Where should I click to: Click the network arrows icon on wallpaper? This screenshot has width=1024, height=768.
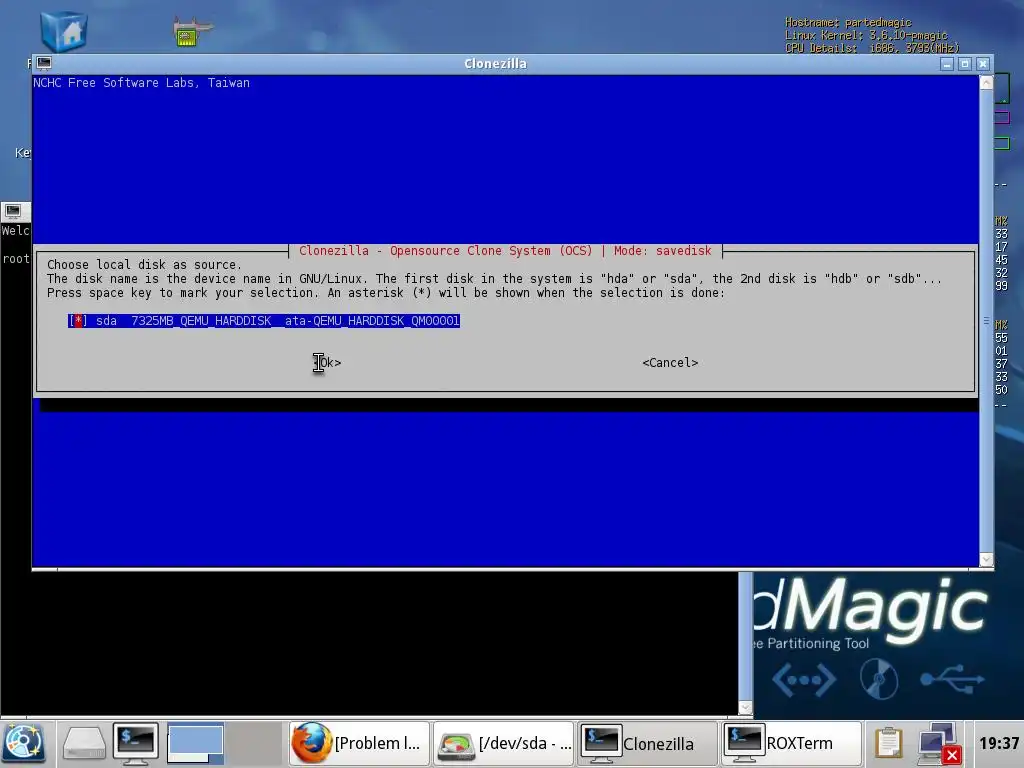click(804, 680)
